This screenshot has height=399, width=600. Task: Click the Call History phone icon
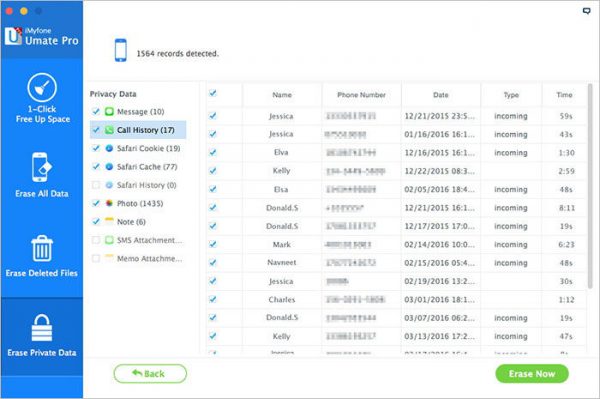click(x=109, y=130)
